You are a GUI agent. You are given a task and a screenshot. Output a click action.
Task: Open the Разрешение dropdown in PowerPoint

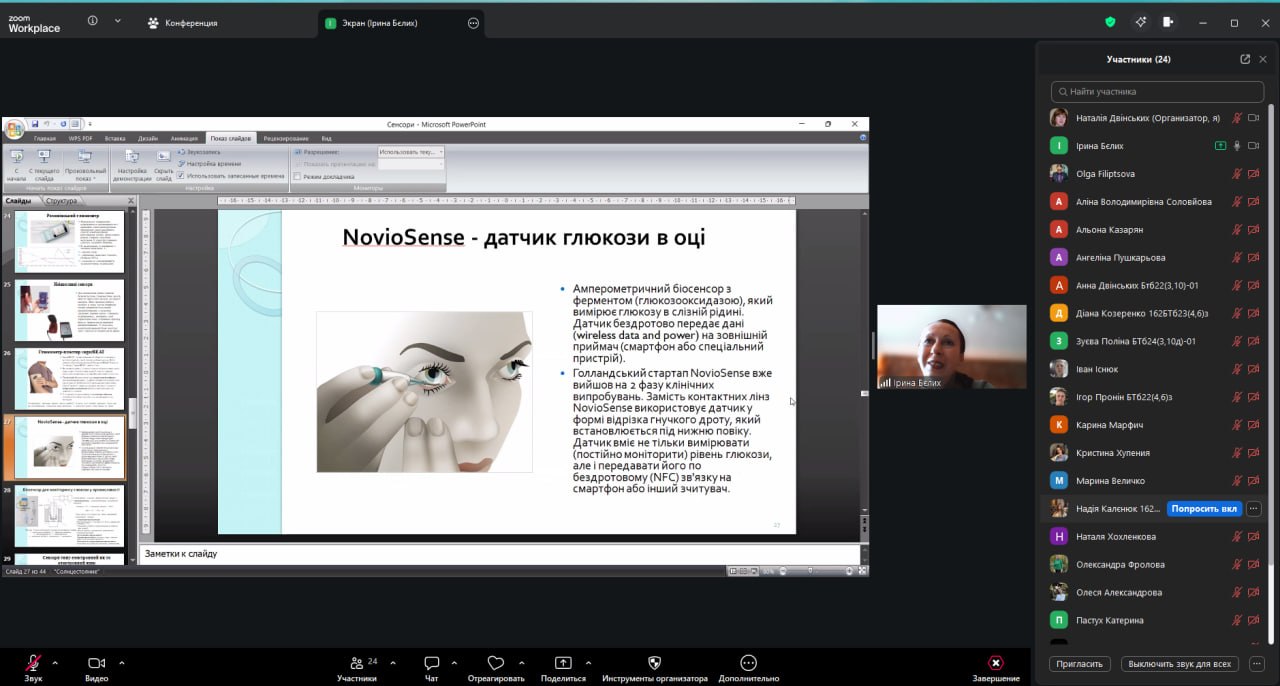pyautogui.click(x=411, y=152)
